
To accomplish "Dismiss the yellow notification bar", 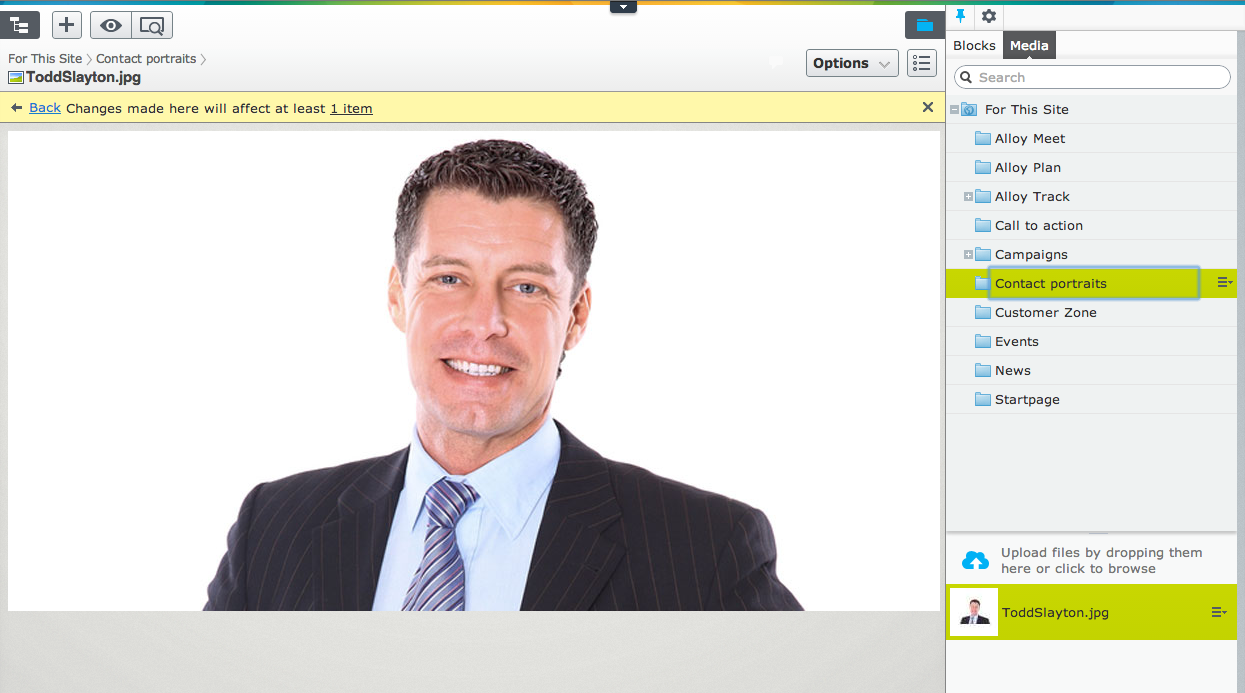I will pos(927,107).
